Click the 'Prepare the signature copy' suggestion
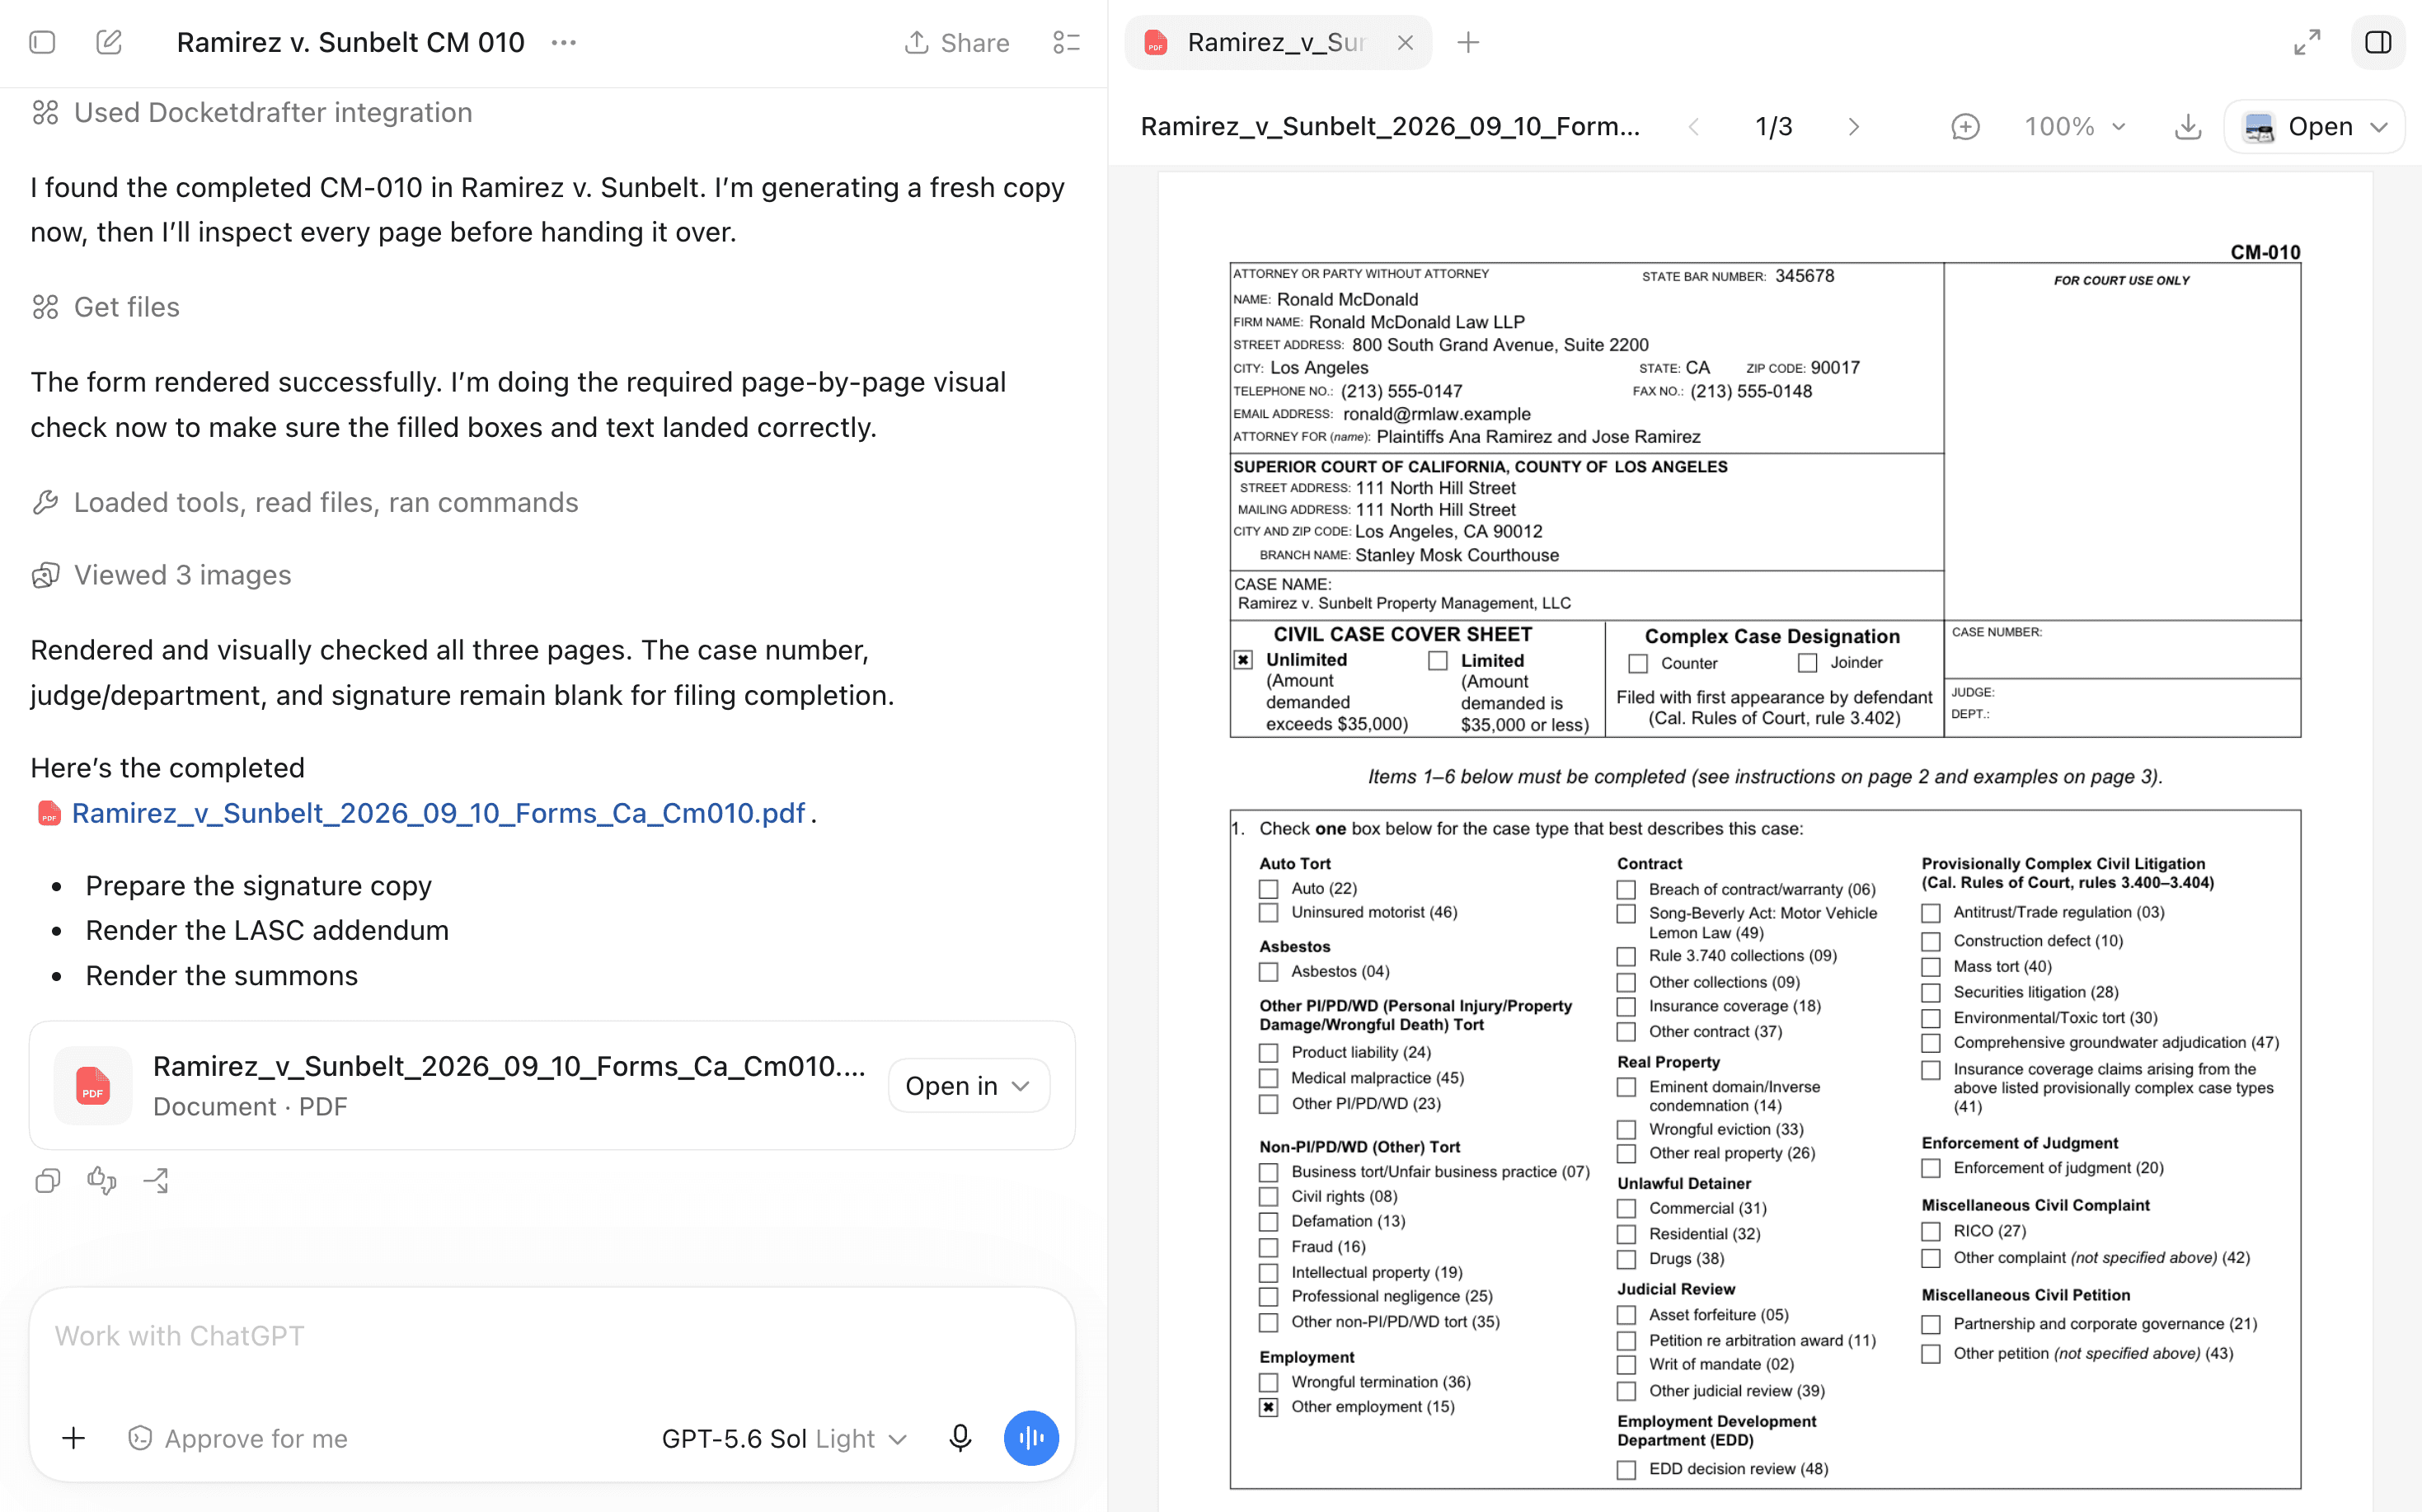2422x1512 pixels. pos(258,886)
